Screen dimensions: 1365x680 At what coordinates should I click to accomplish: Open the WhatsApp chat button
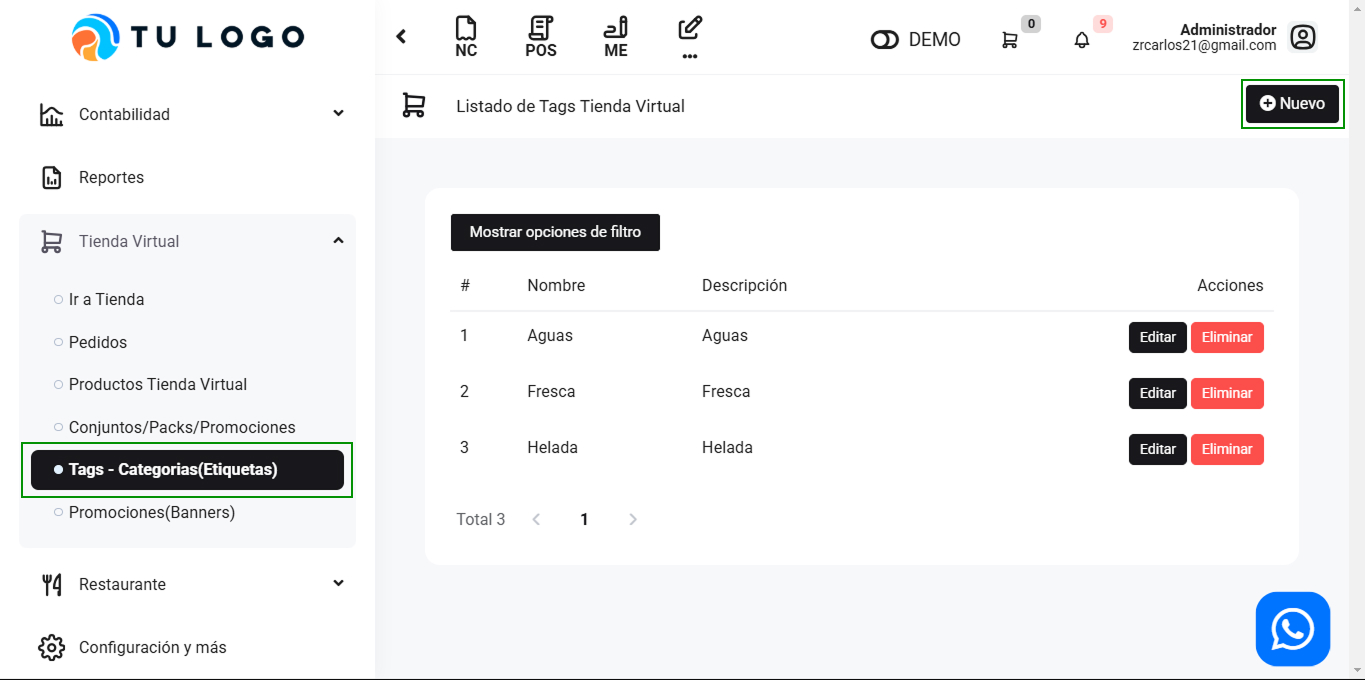coord(1292,629)
